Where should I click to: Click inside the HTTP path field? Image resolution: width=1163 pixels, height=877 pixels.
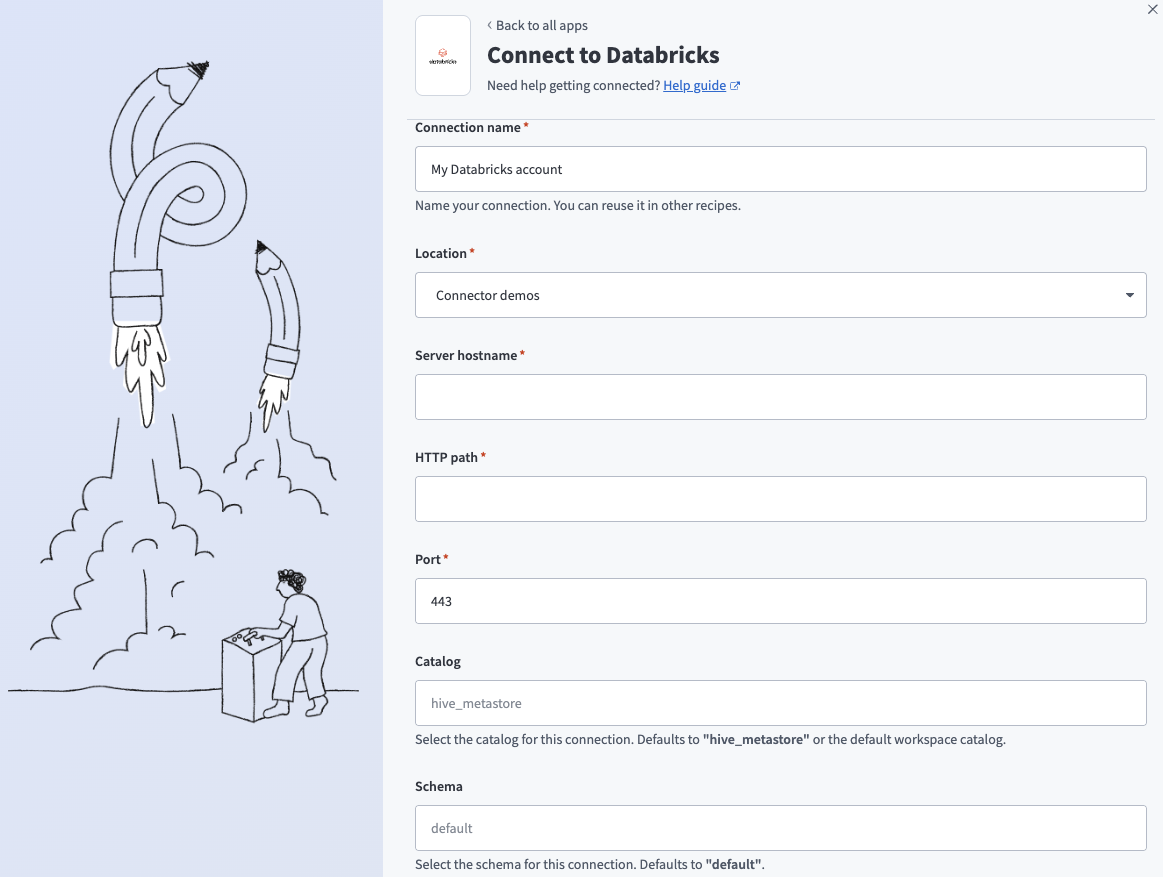(780, 498)
